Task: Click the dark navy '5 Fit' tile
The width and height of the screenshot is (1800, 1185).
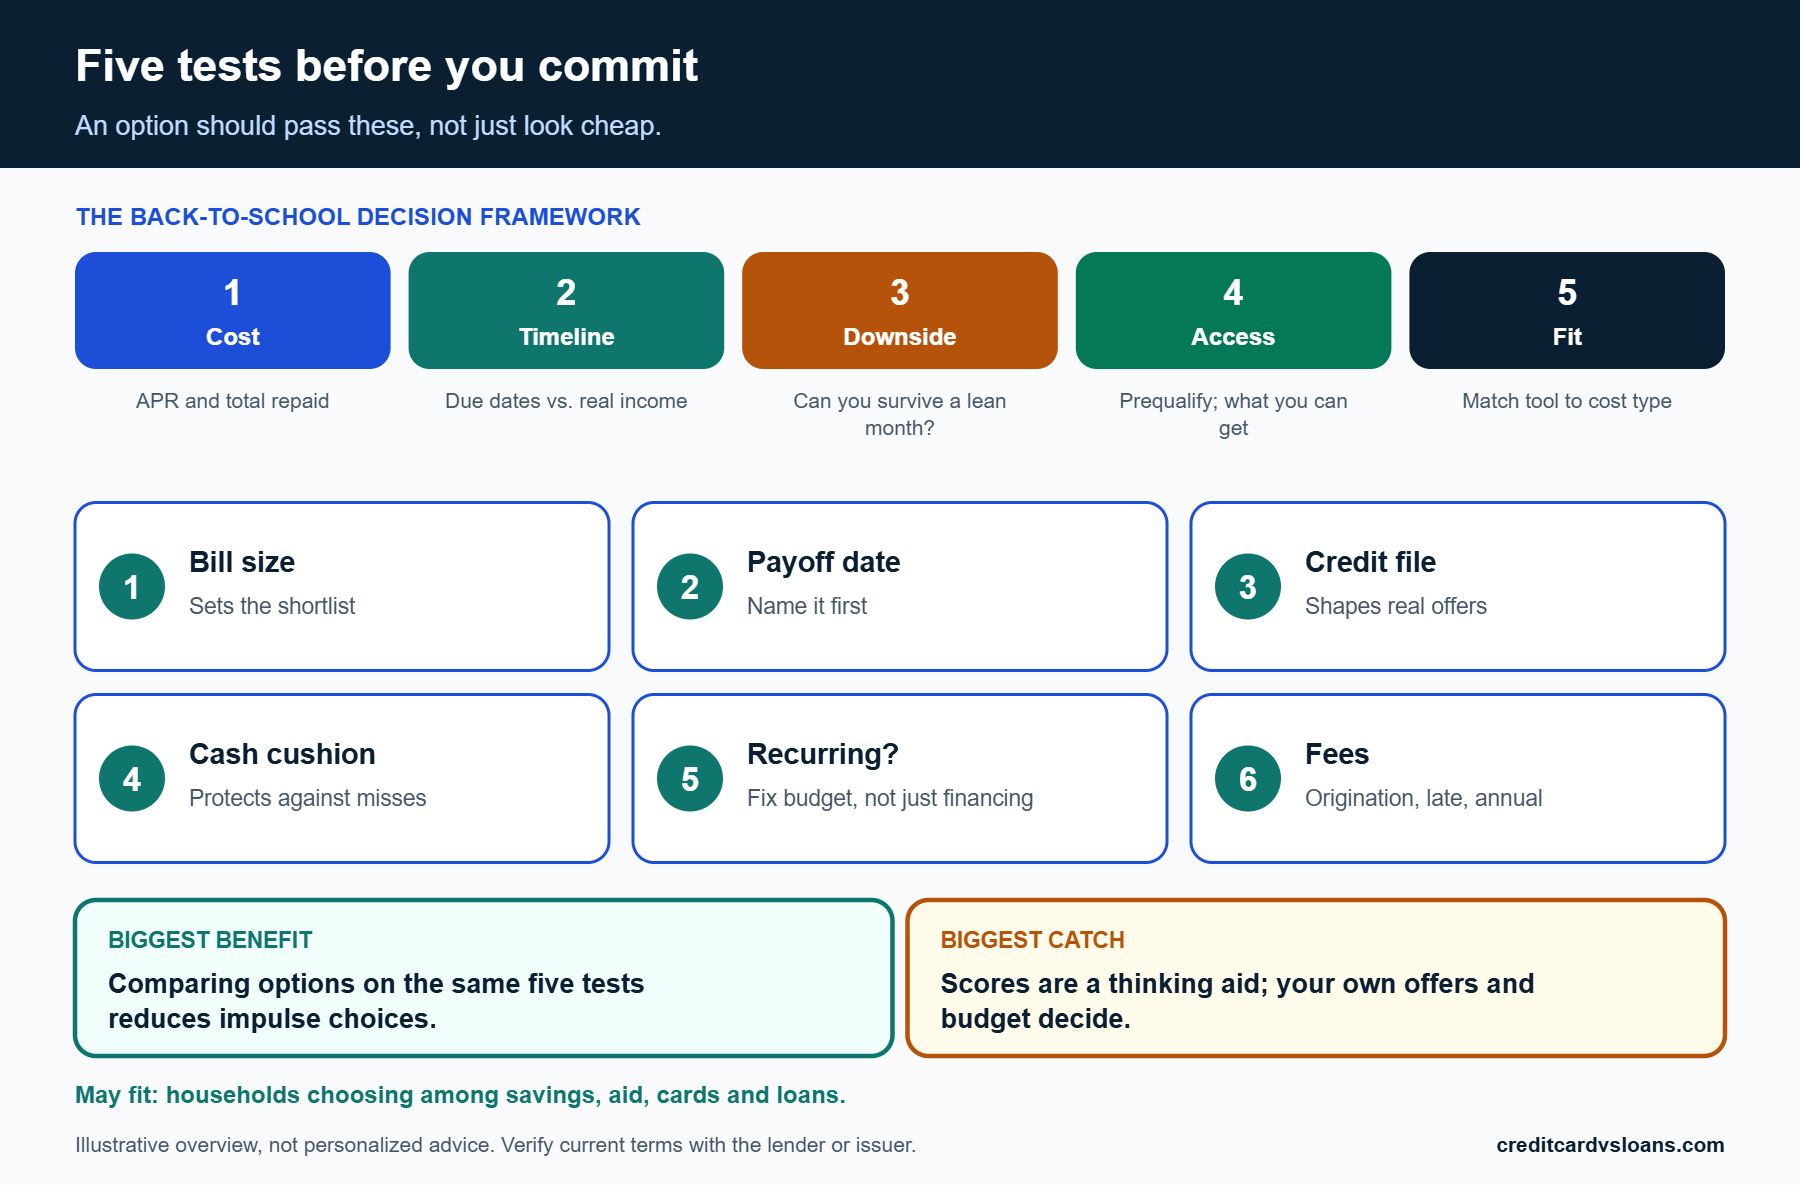Action: (x=1567, y=310)
